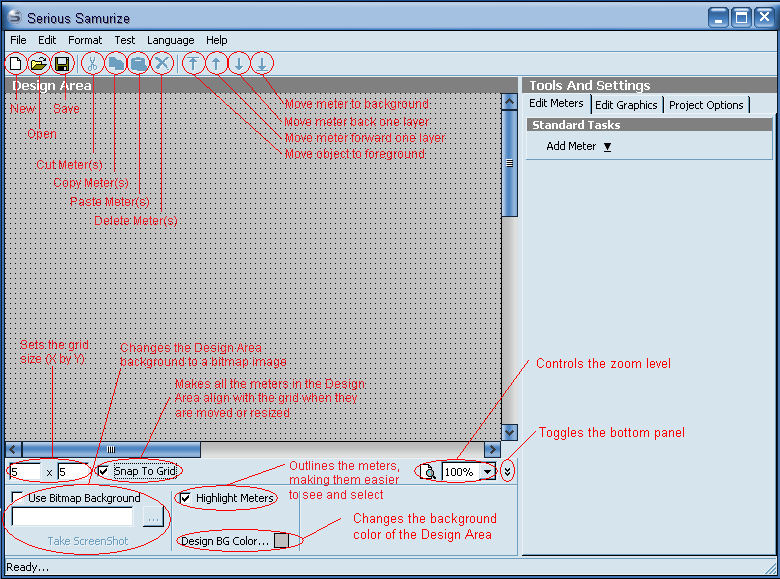Click the Copy Meter(s) toolbar icon
Viewport: 780px width, 579px height.
[x=116, y=64]
